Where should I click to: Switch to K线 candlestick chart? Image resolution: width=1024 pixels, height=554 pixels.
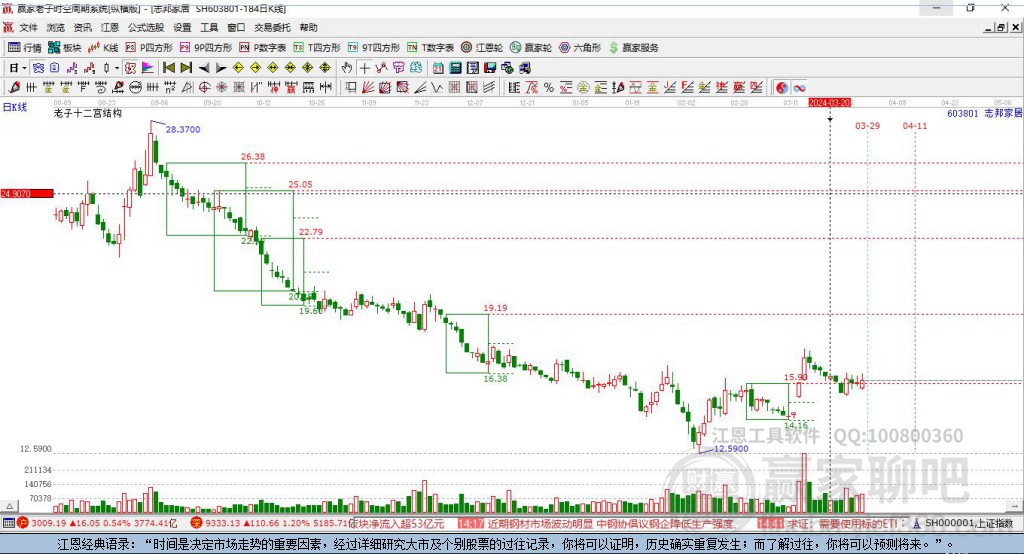coord(103,48)
